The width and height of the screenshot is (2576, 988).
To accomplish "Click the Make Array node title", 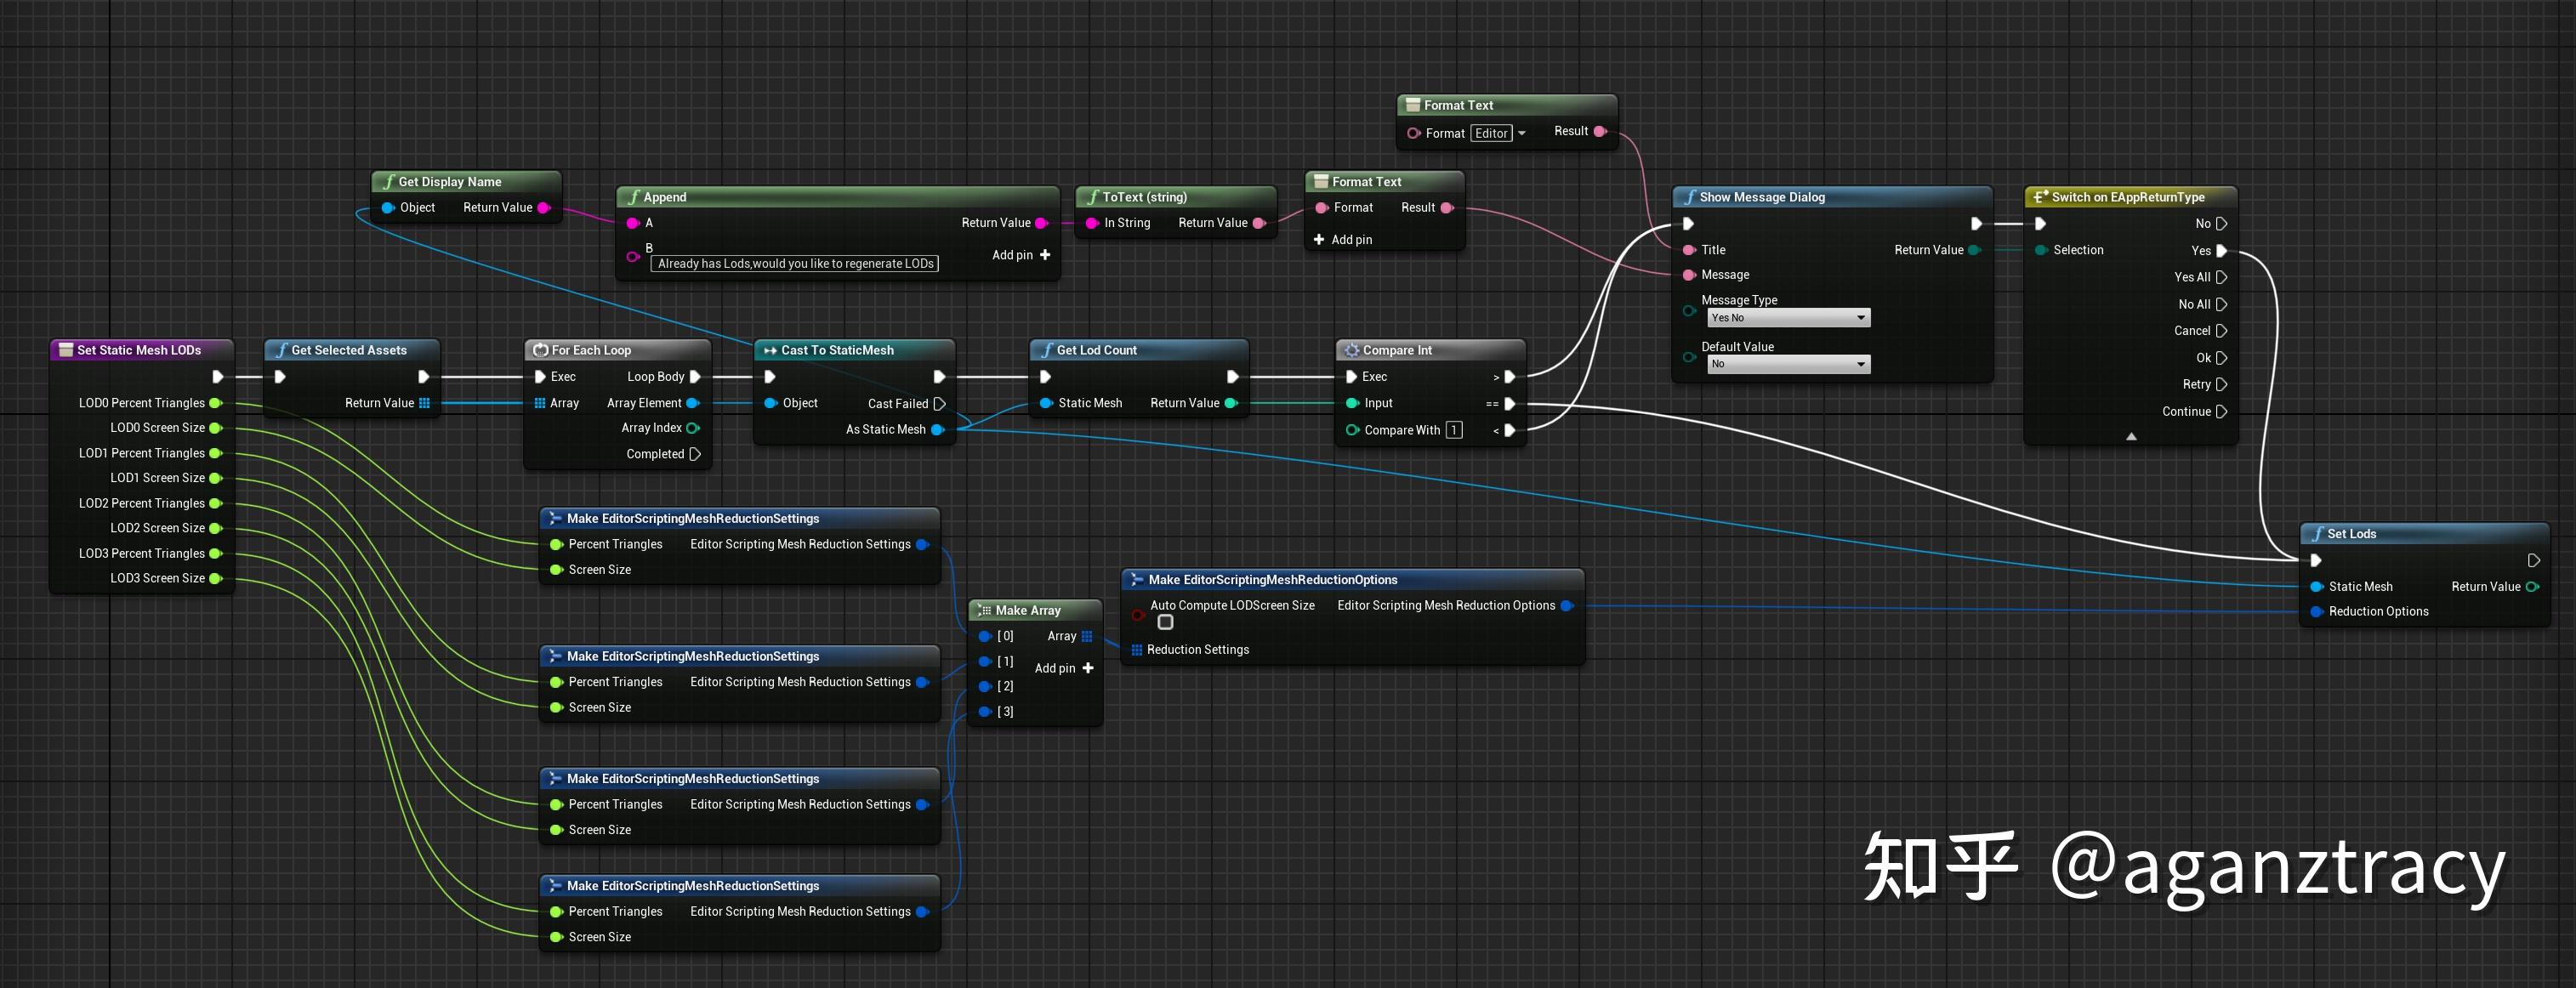I will coord(1028,610).
